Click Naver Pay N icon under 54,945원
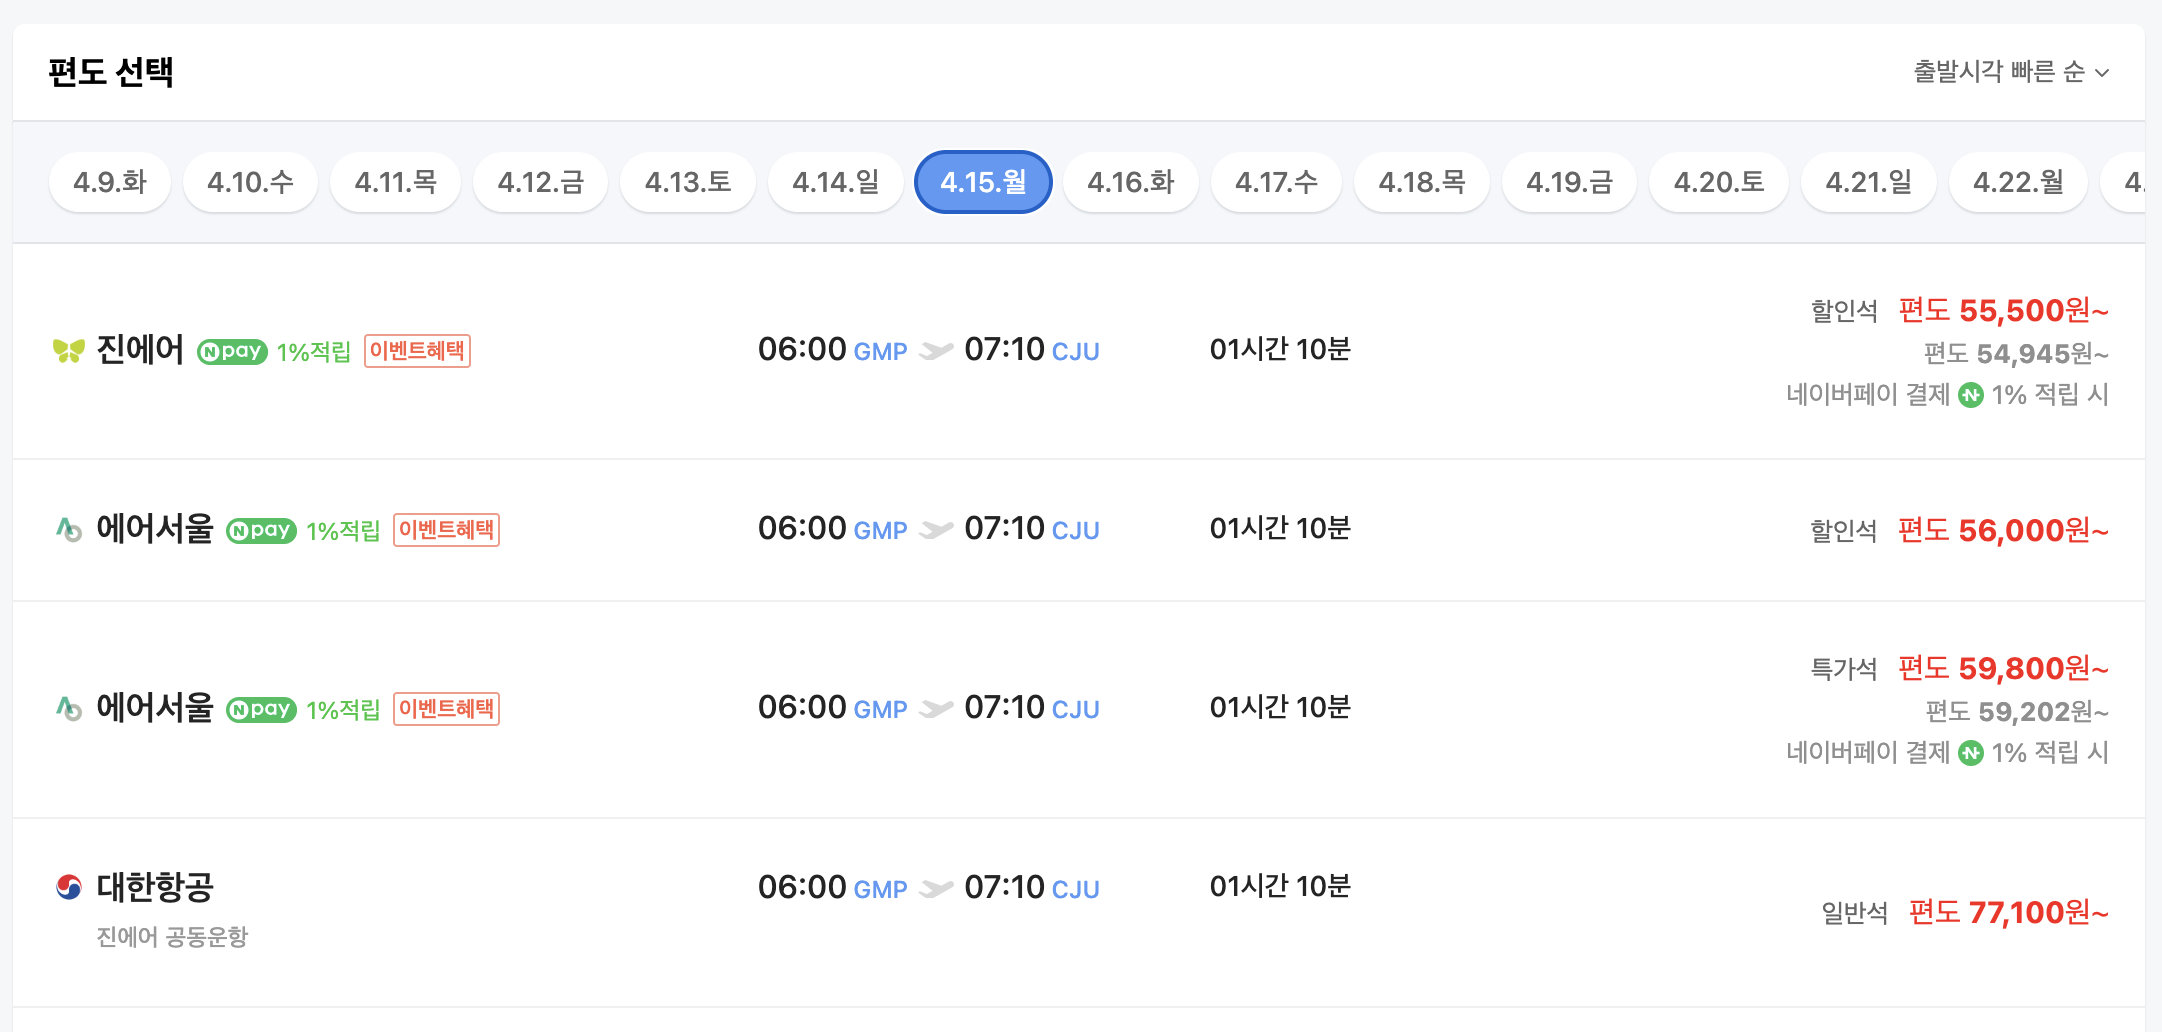 click(x=1971, y=395)
